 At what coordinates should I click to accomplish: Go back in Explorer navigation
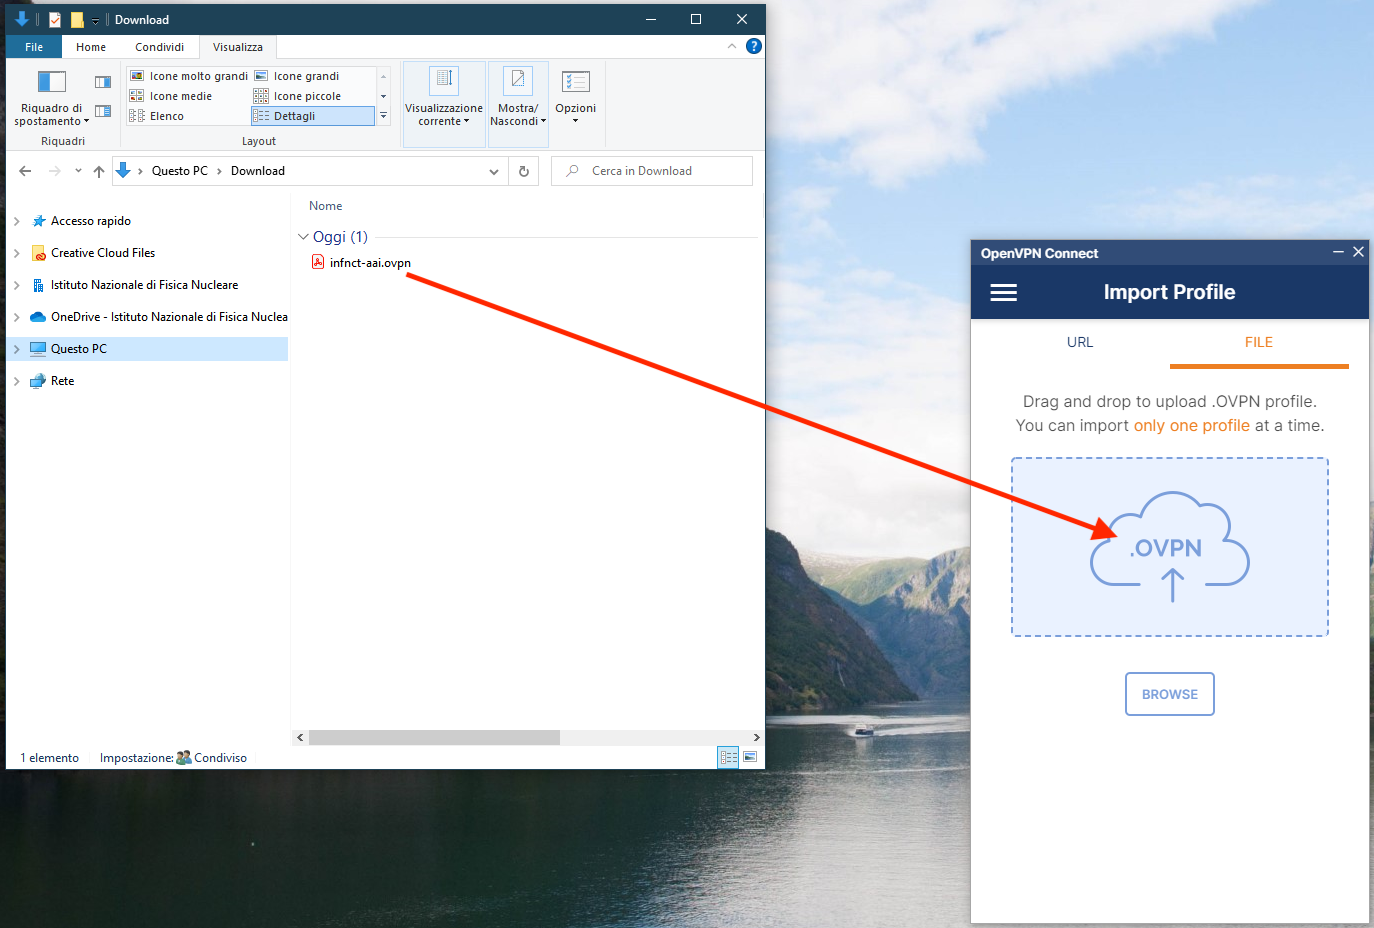25,171
